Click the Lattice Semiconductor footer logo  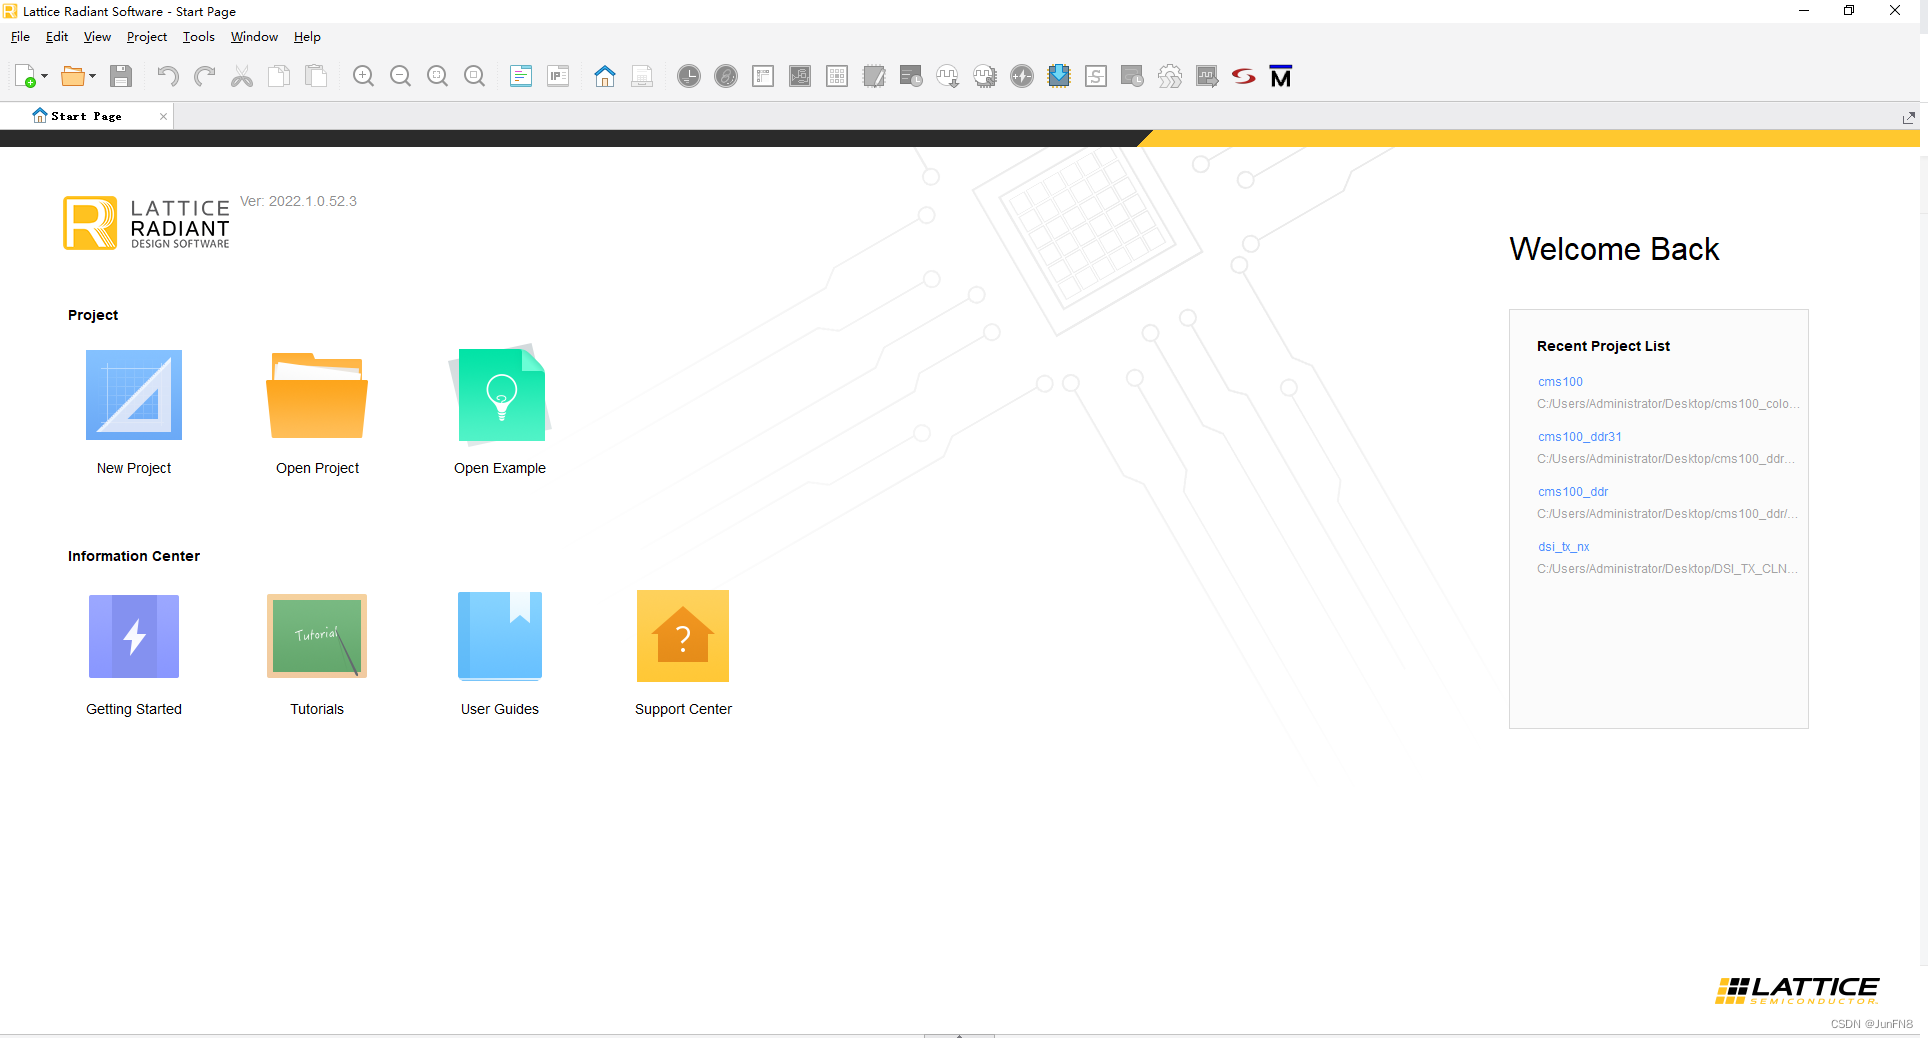pos(1797,990)
